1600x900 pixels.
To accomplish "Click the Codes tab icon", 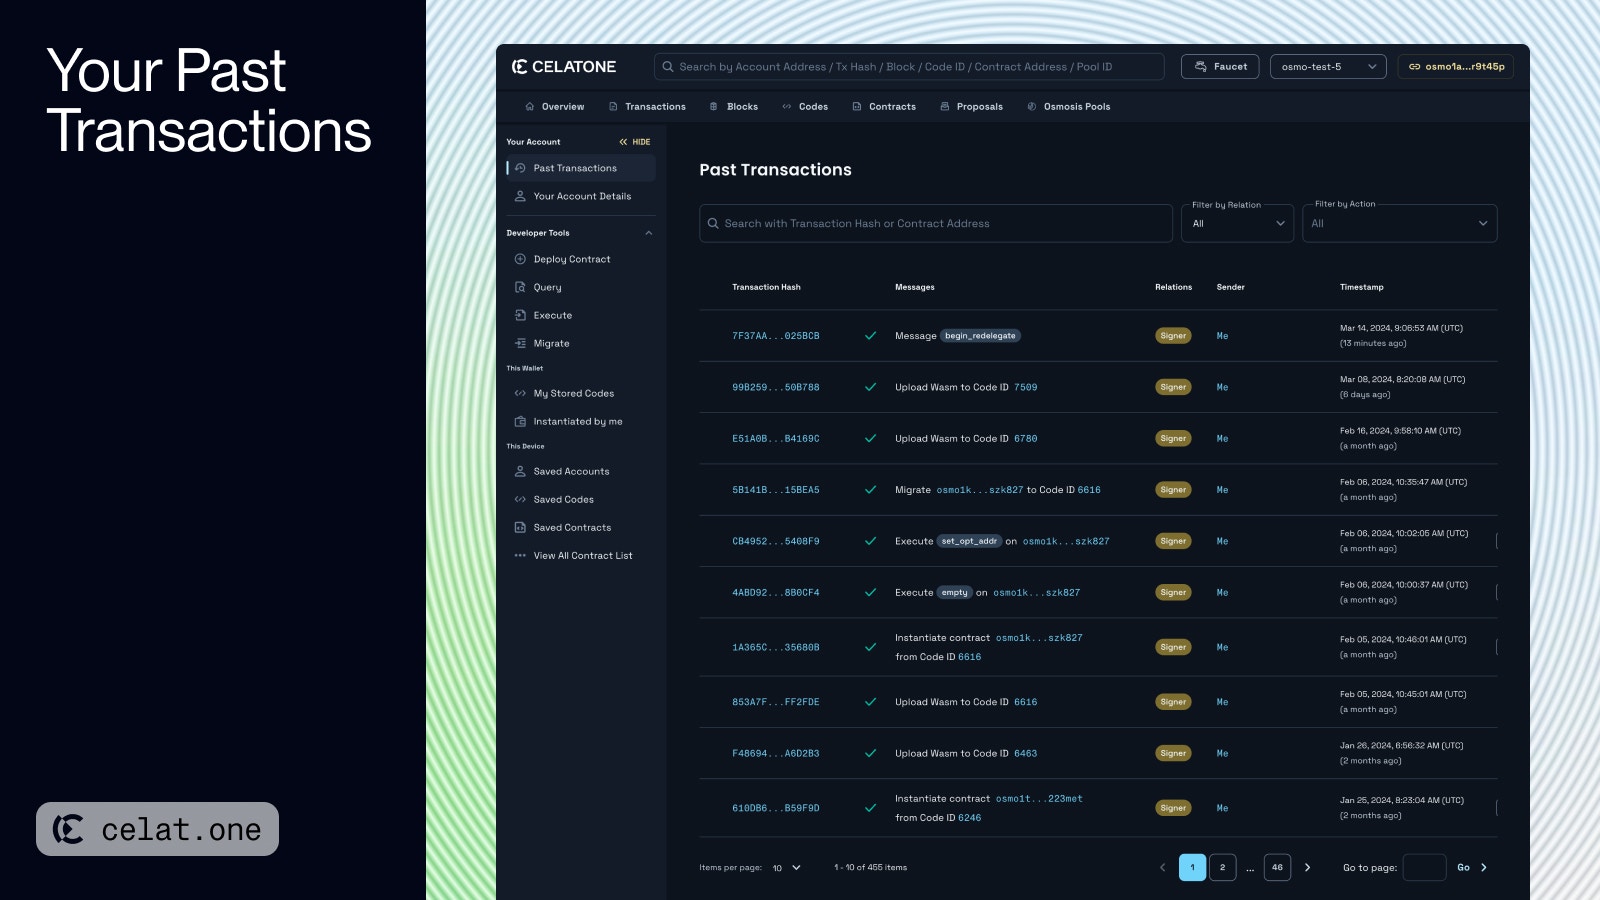I will (787, 107).
